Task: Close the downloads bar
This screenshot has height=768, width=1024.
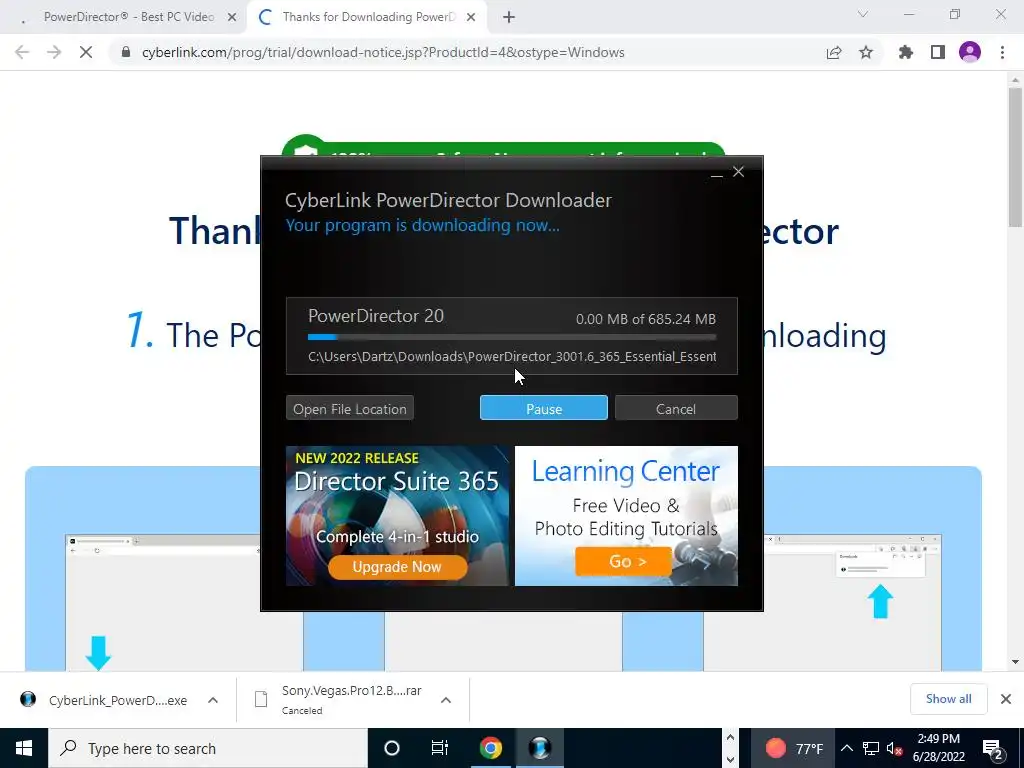Action: tap(1006, 699)
